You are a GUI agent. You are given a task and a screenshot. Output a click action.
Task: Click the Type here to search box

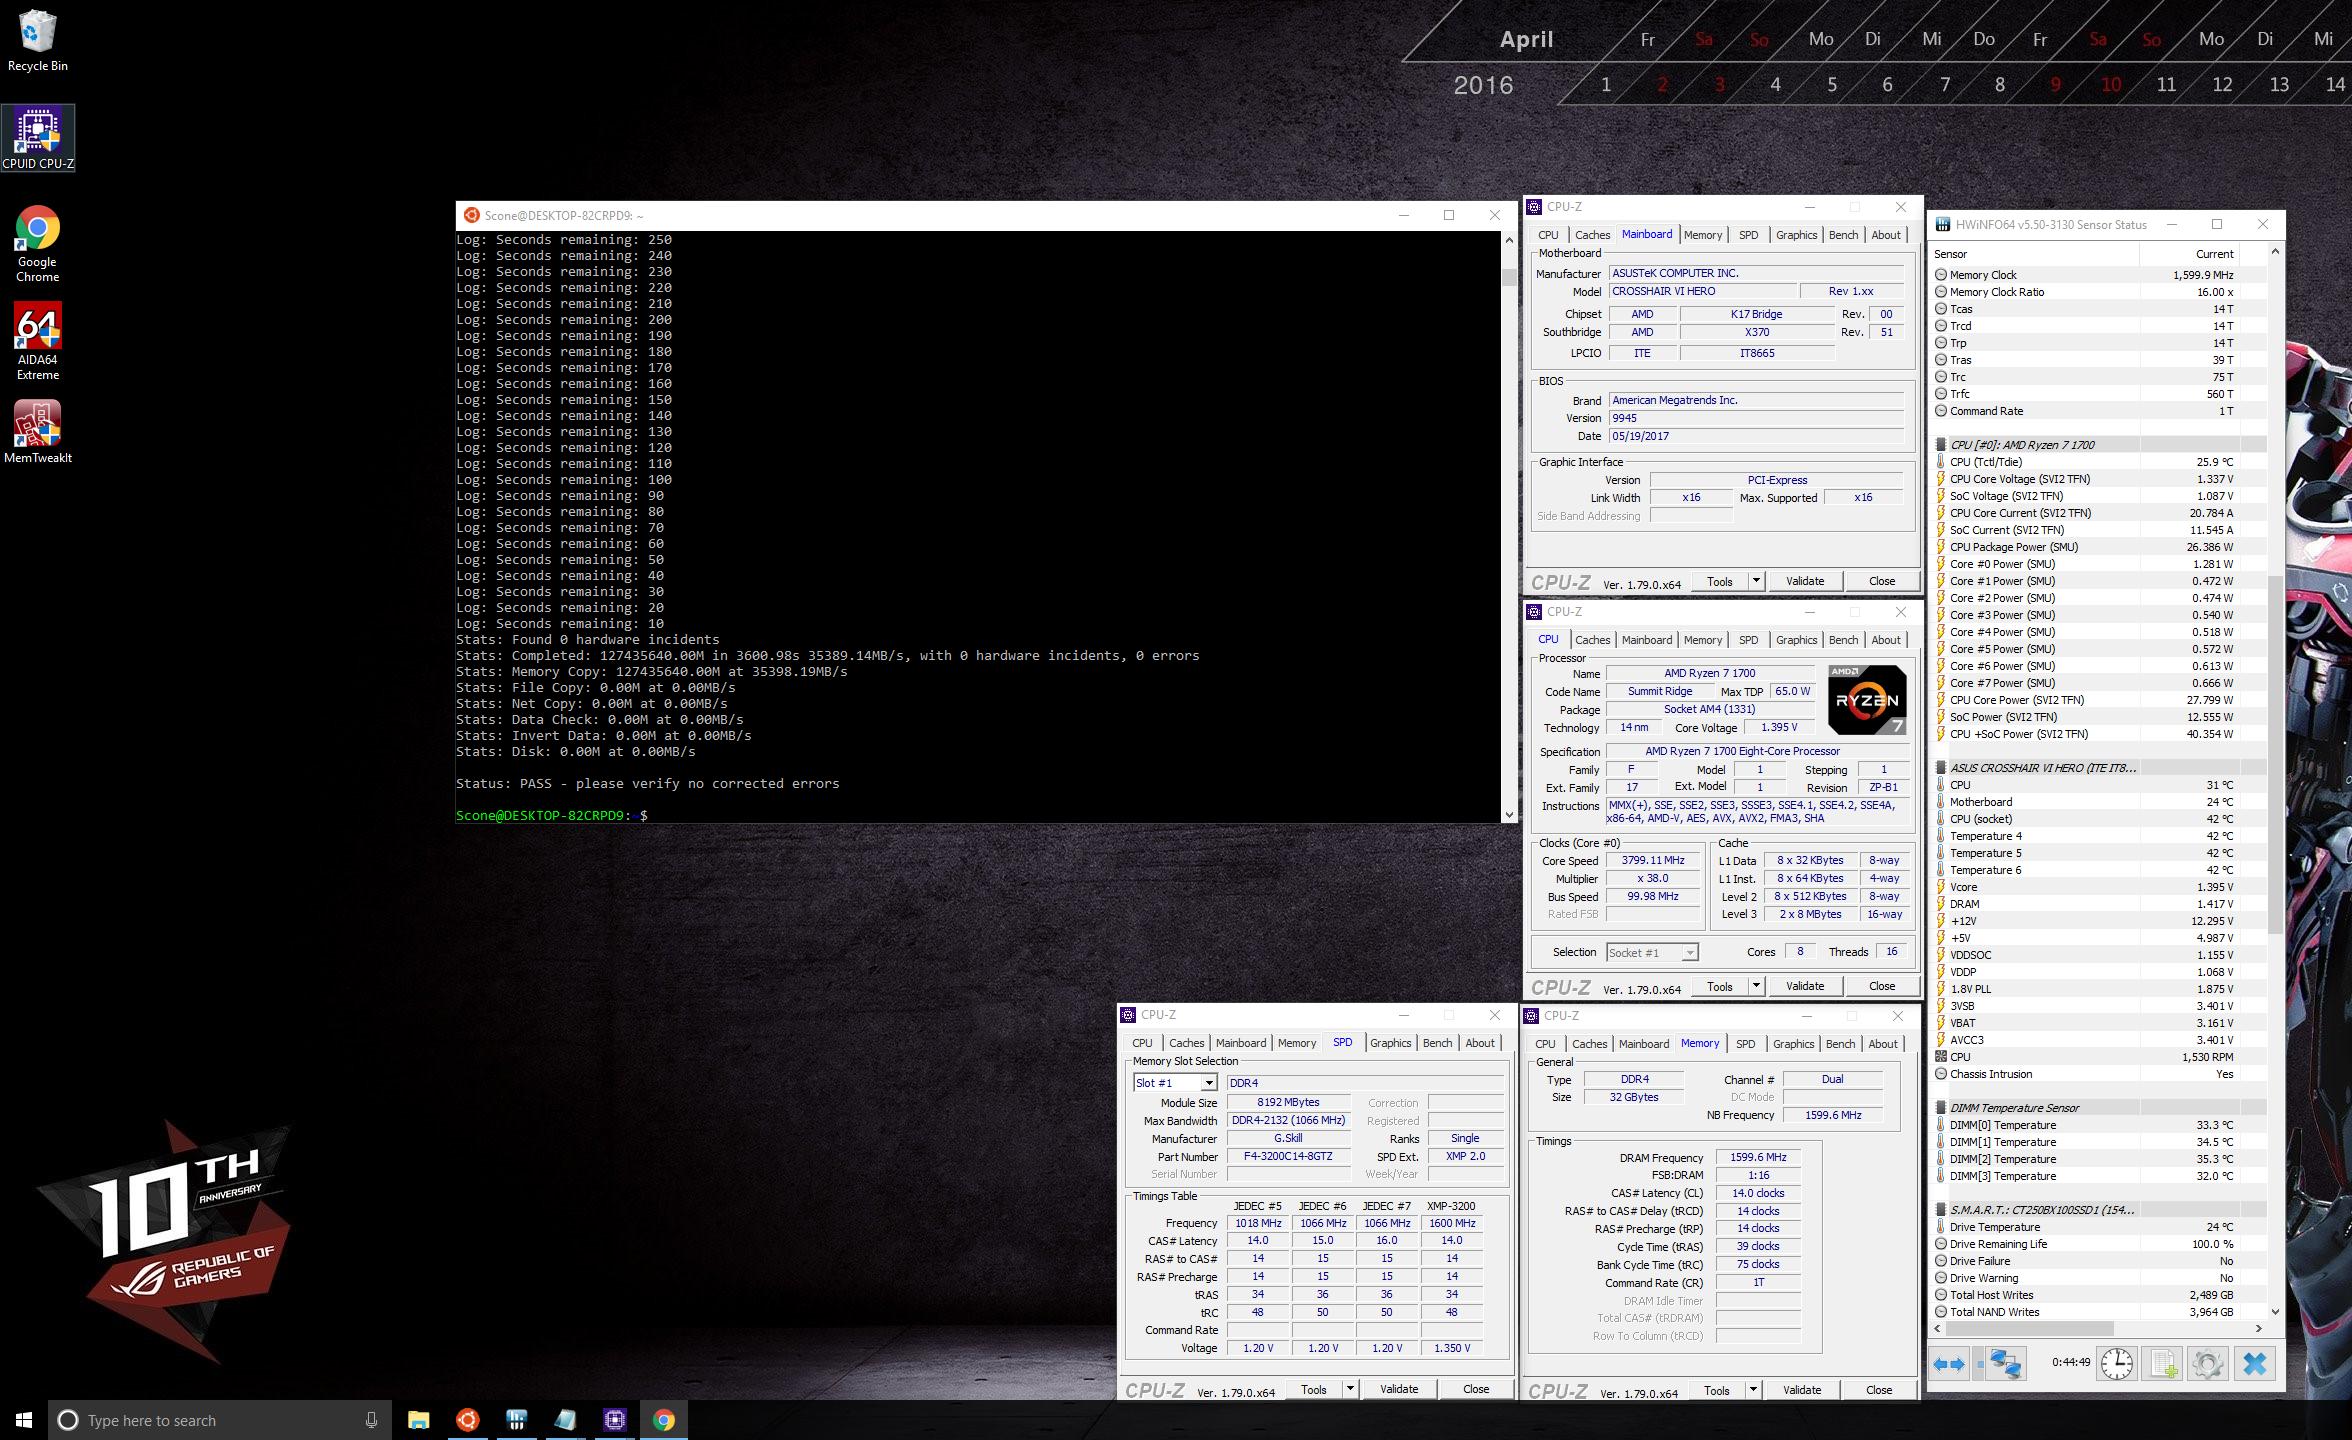click(218, 1420)
